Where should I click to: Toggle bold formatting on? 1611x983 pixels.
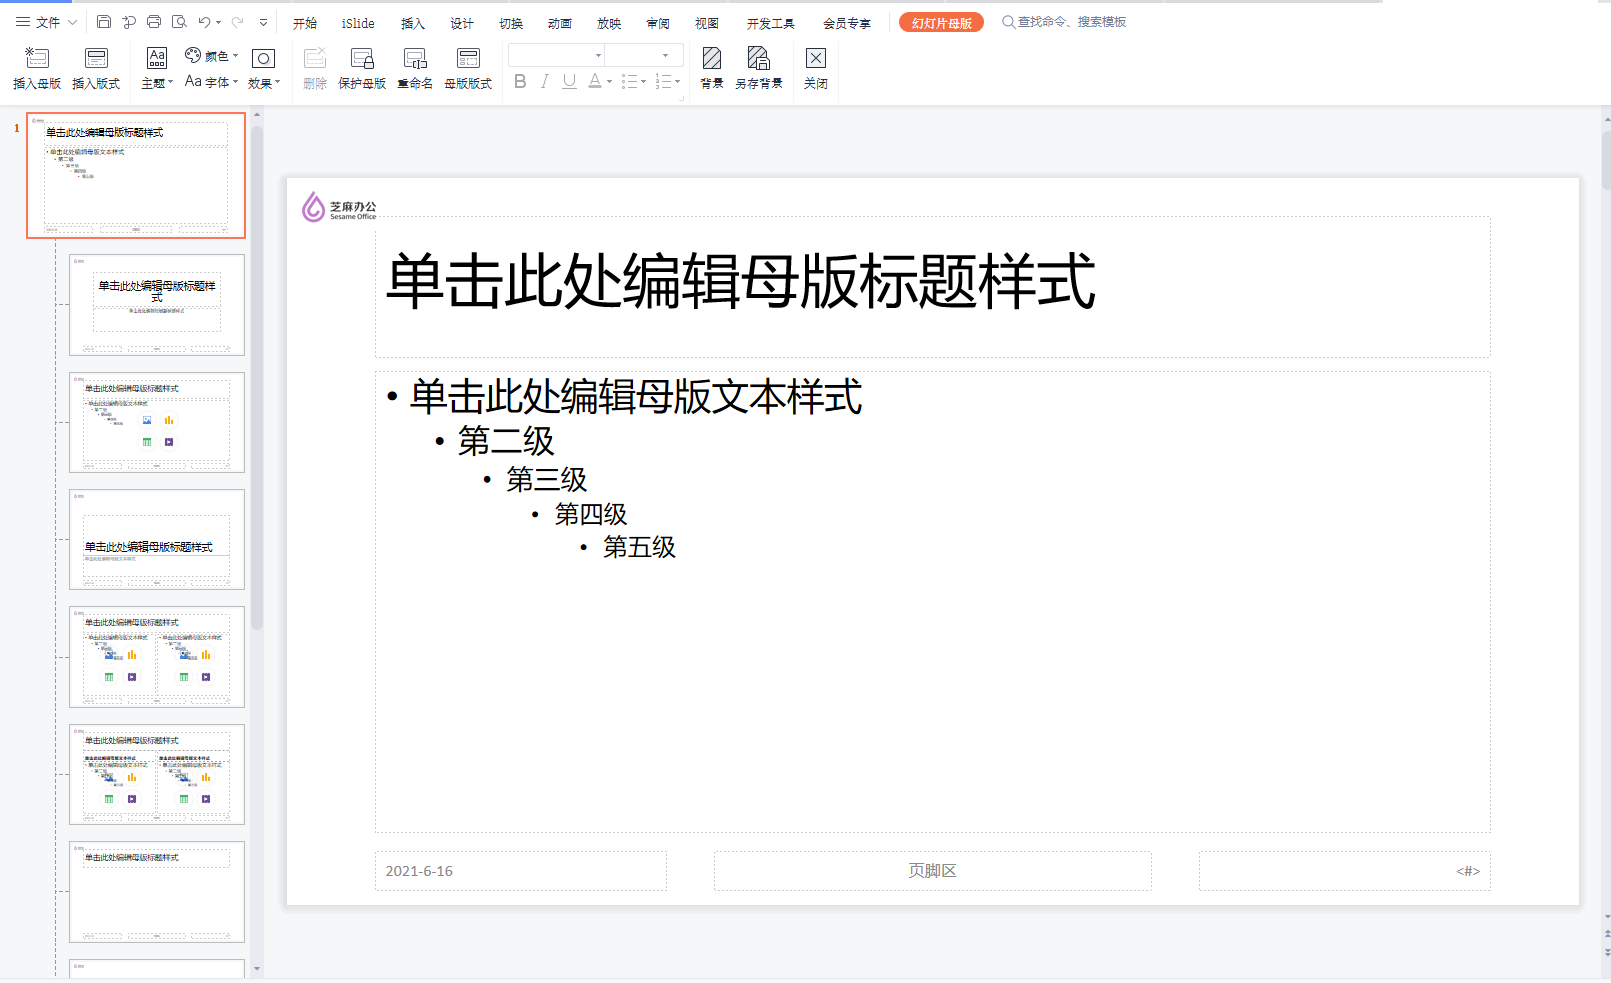point(519,81)
